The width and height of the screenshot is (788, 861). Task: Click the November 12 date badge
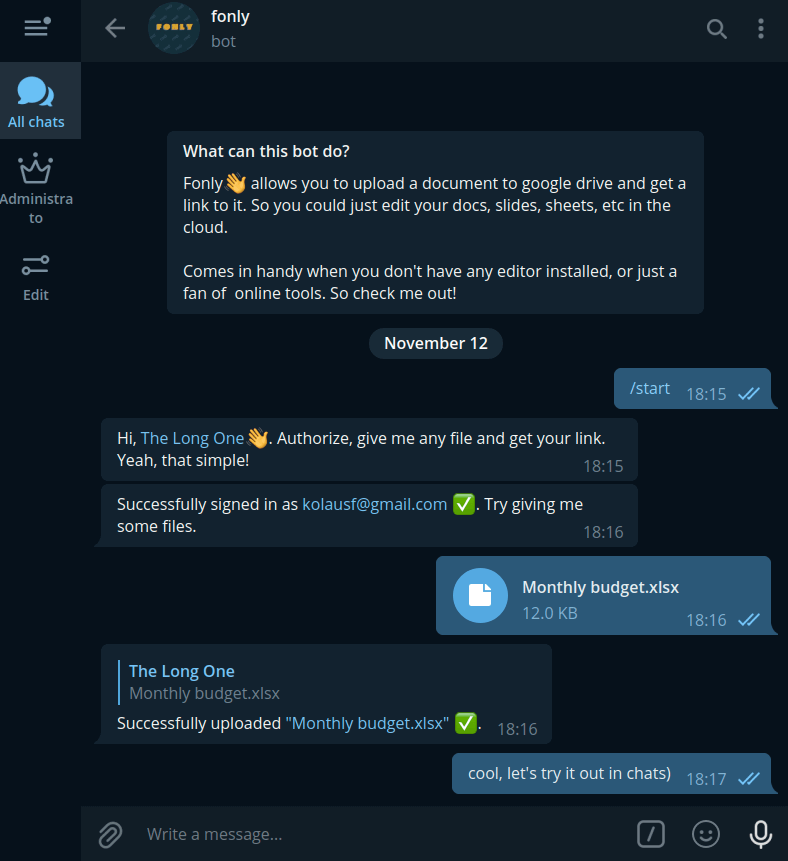tap(435, 343)
